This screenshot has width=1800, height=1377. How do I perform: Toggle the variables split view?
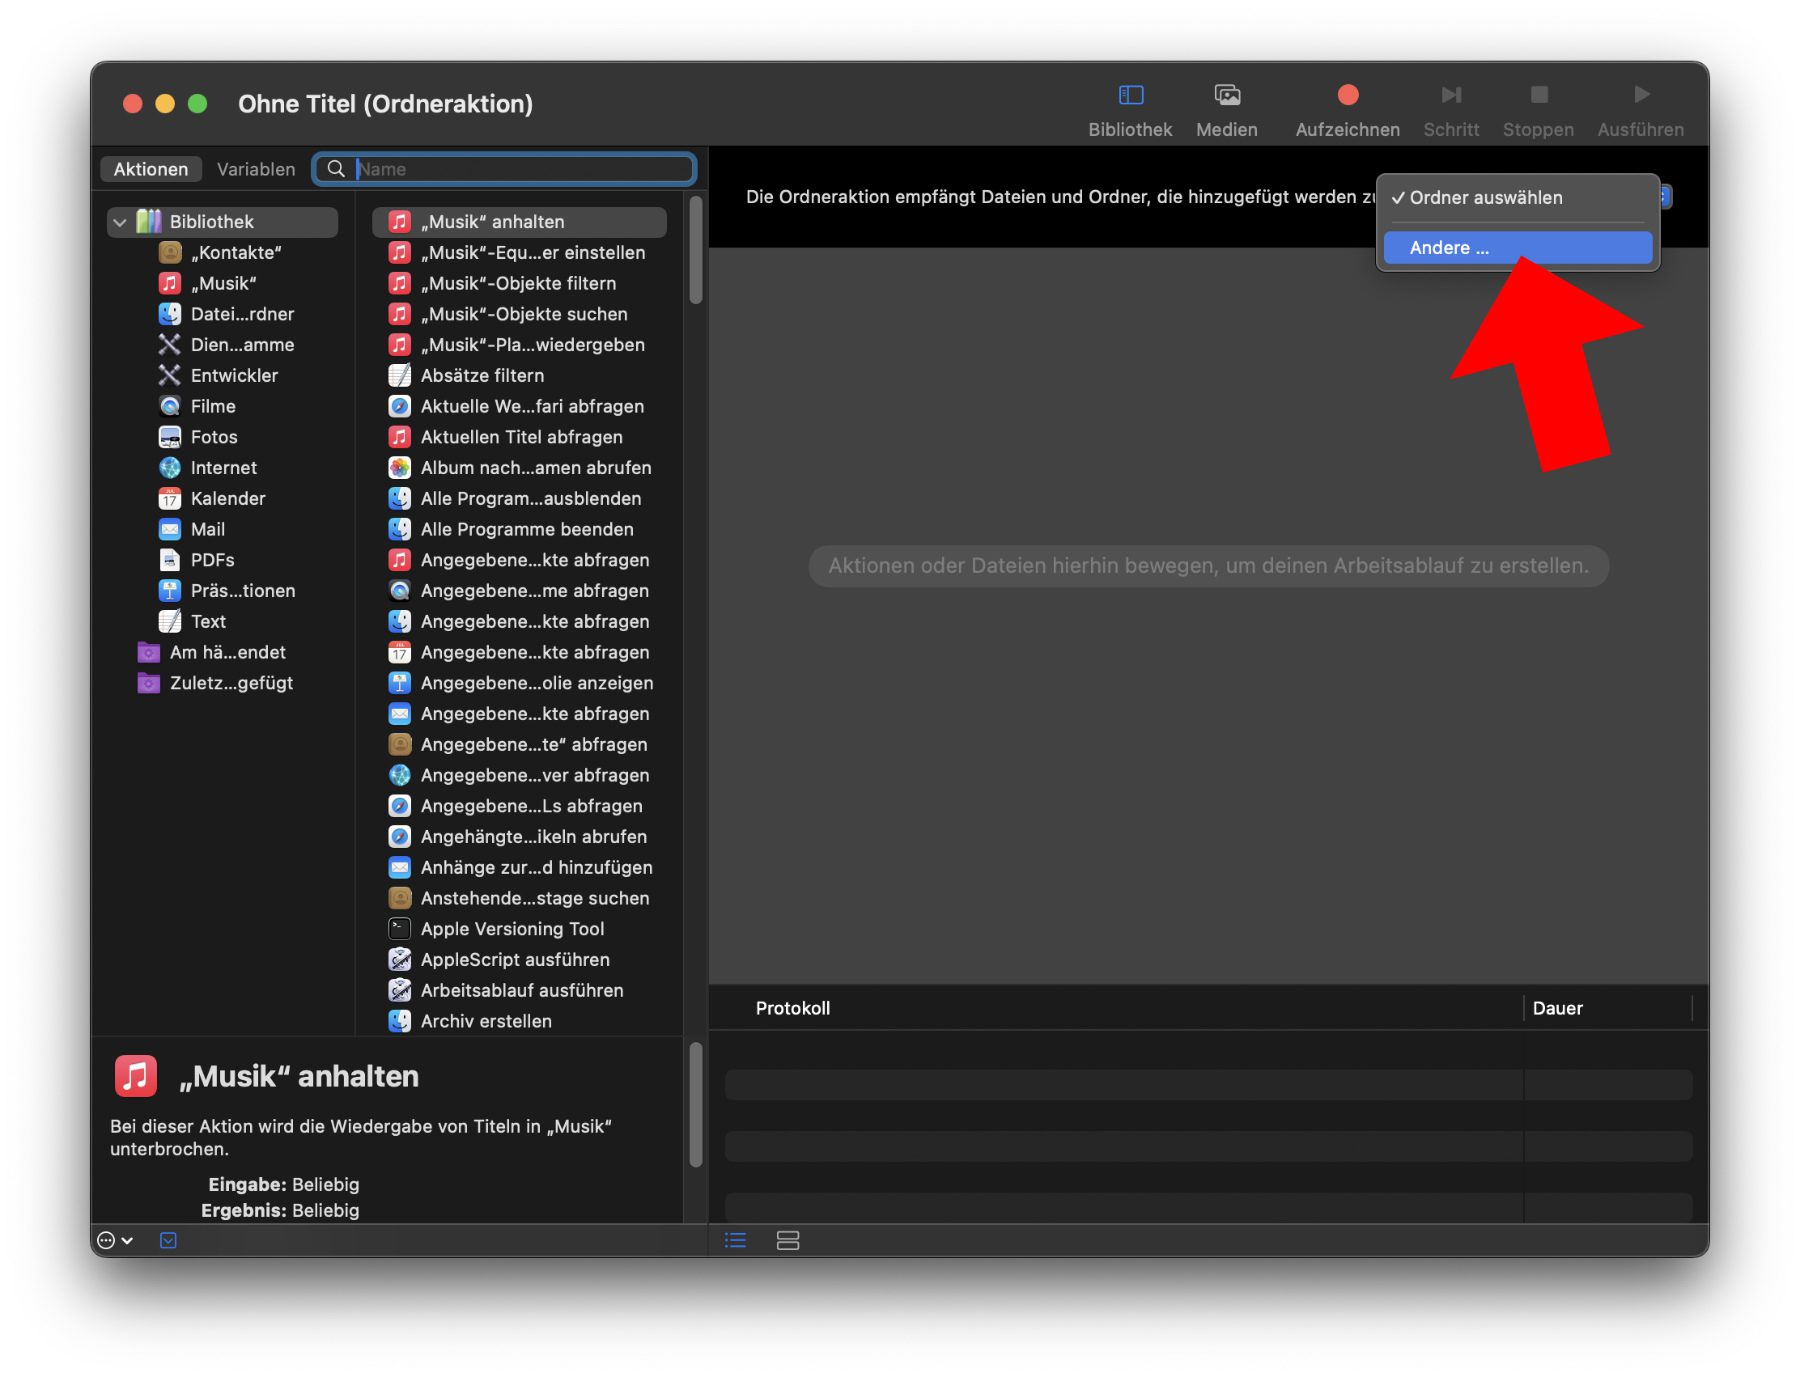[788, 1241]
